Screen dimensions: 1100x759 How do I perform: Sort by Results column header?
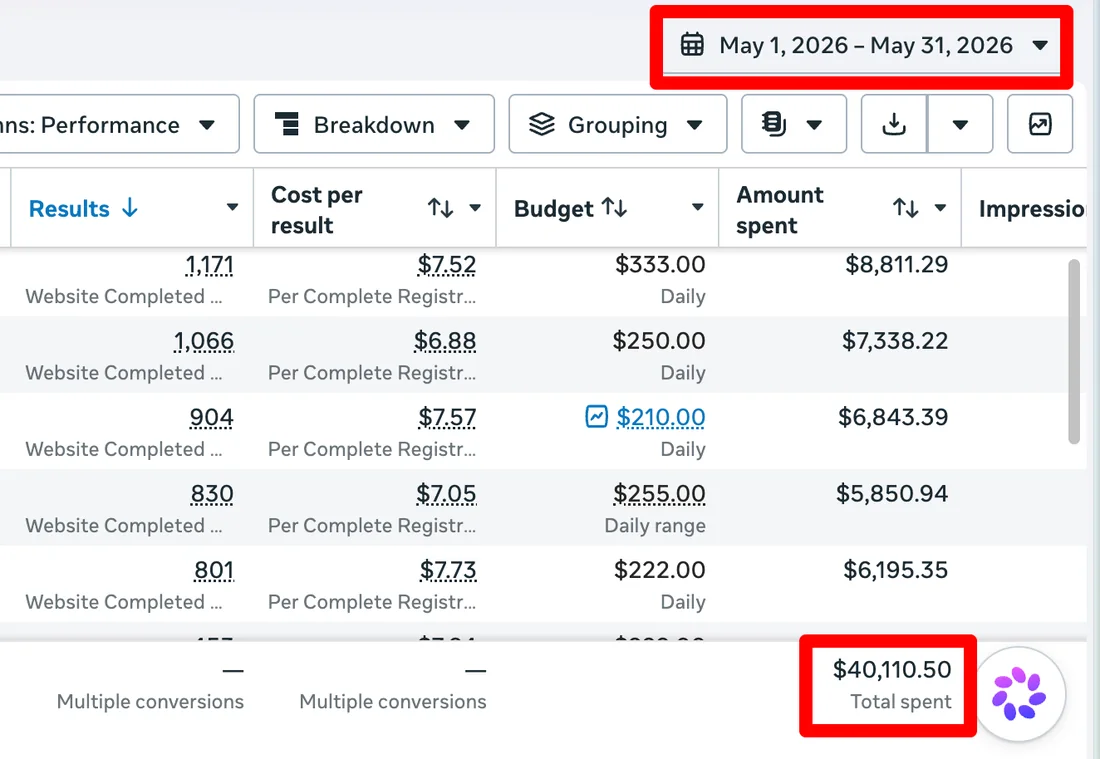tap(69, 208)
